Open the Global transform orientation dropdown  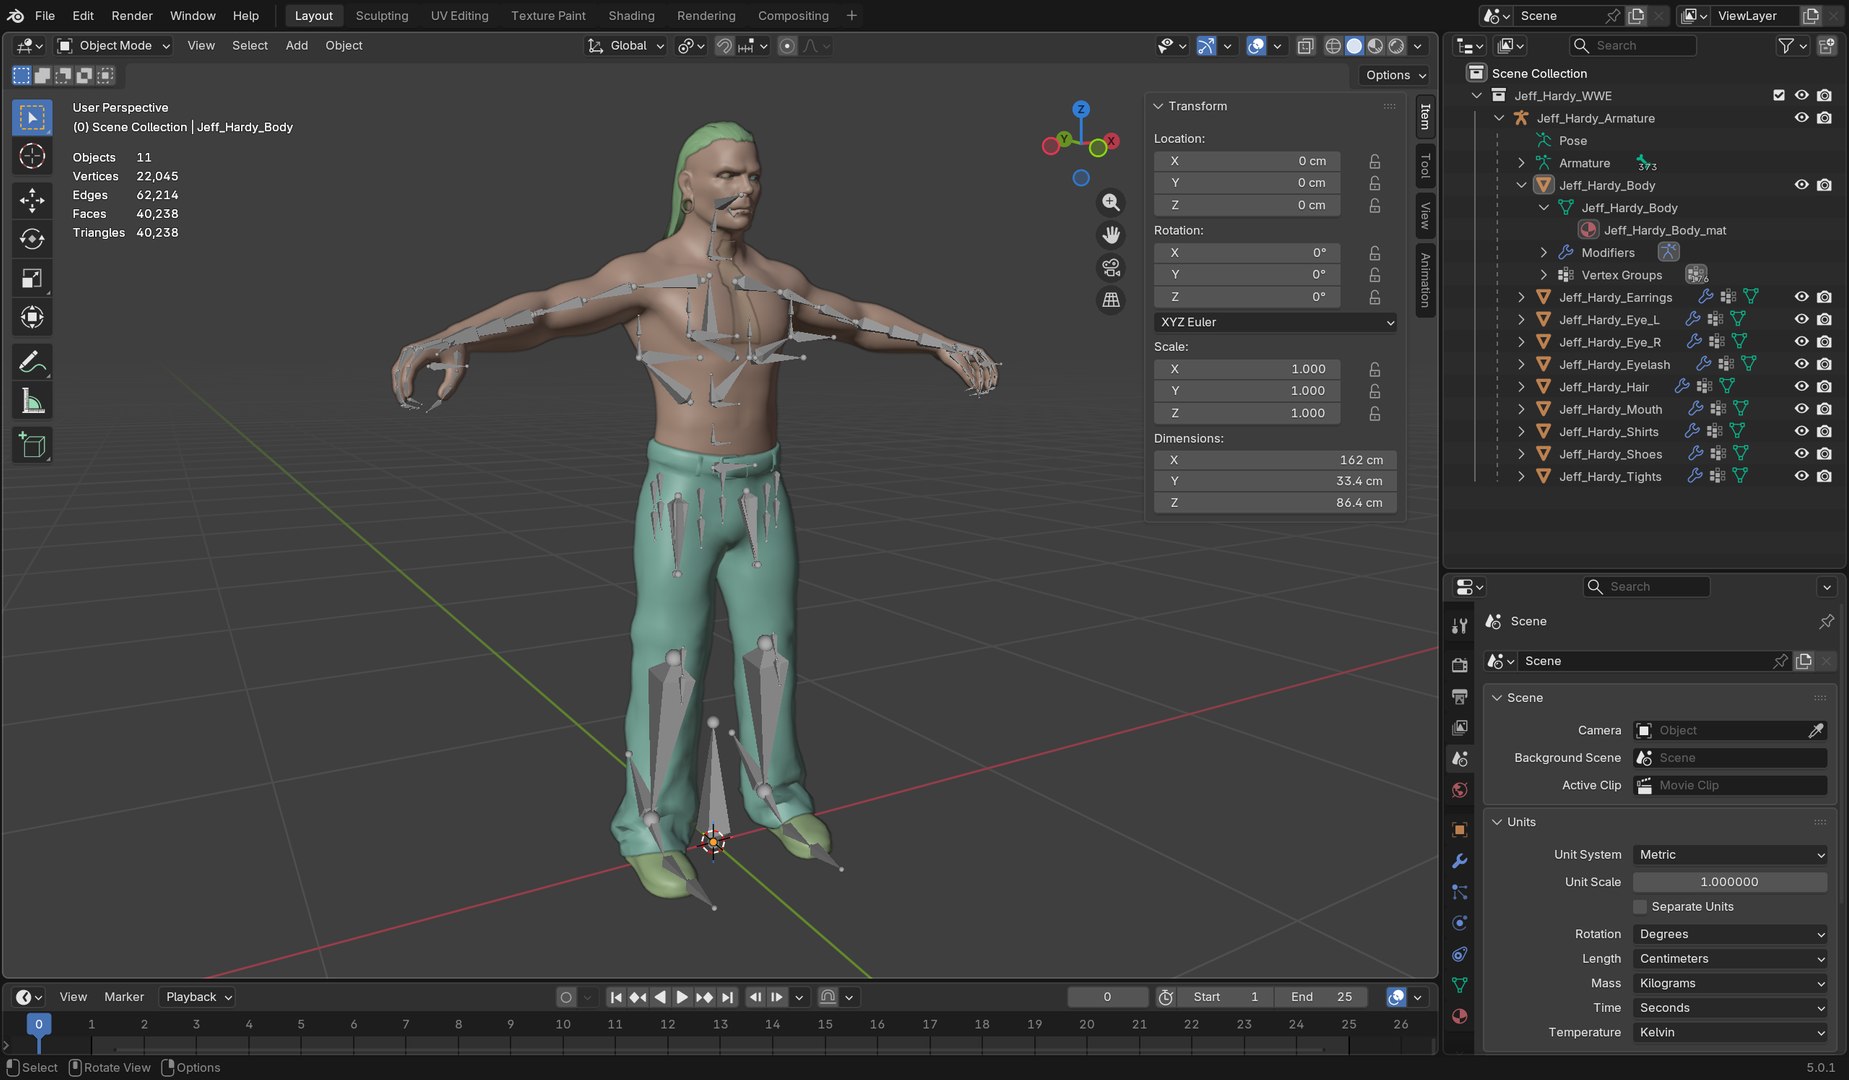click(x=626, y=45)
